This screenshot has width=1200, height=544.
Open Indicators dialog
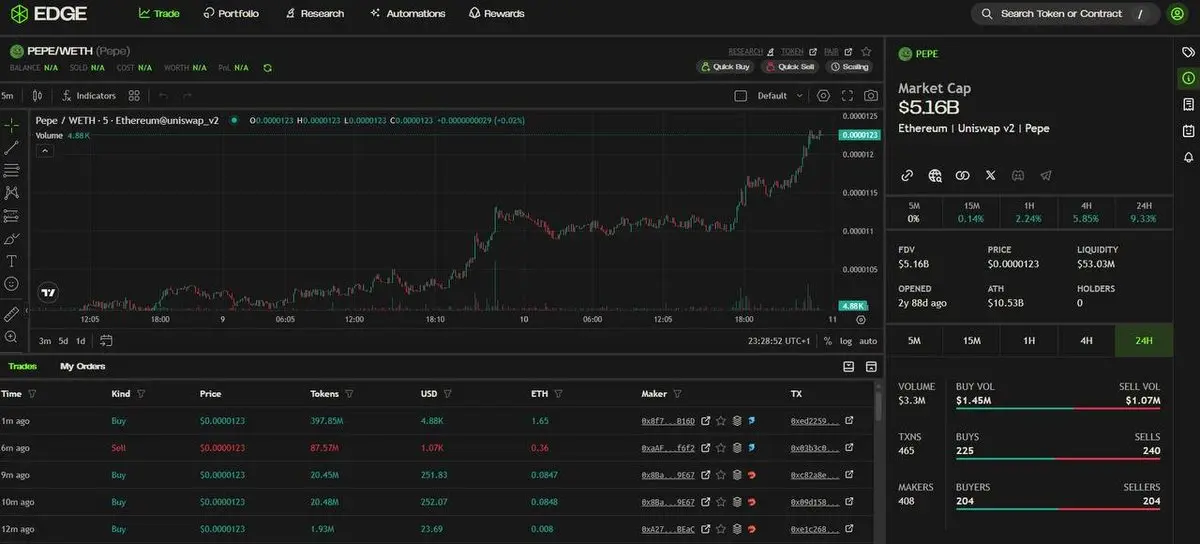[x=89, y=96]
